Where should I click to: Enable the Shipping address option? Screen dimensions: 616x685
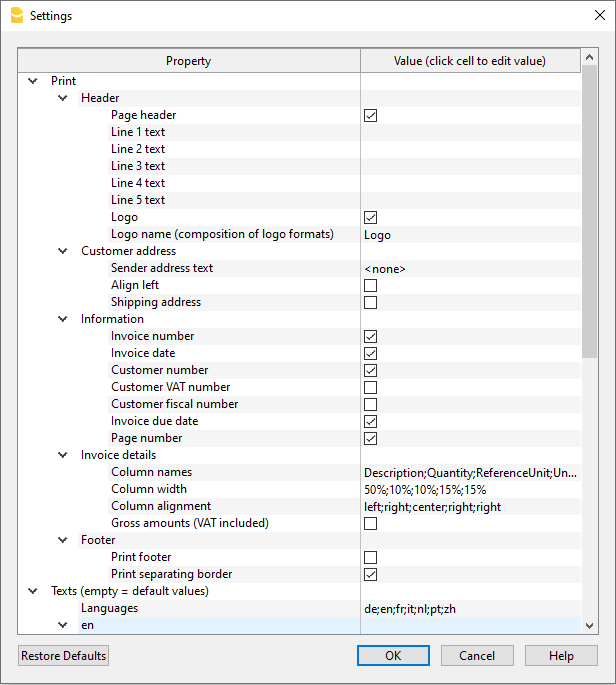click(x=371, y=302)
